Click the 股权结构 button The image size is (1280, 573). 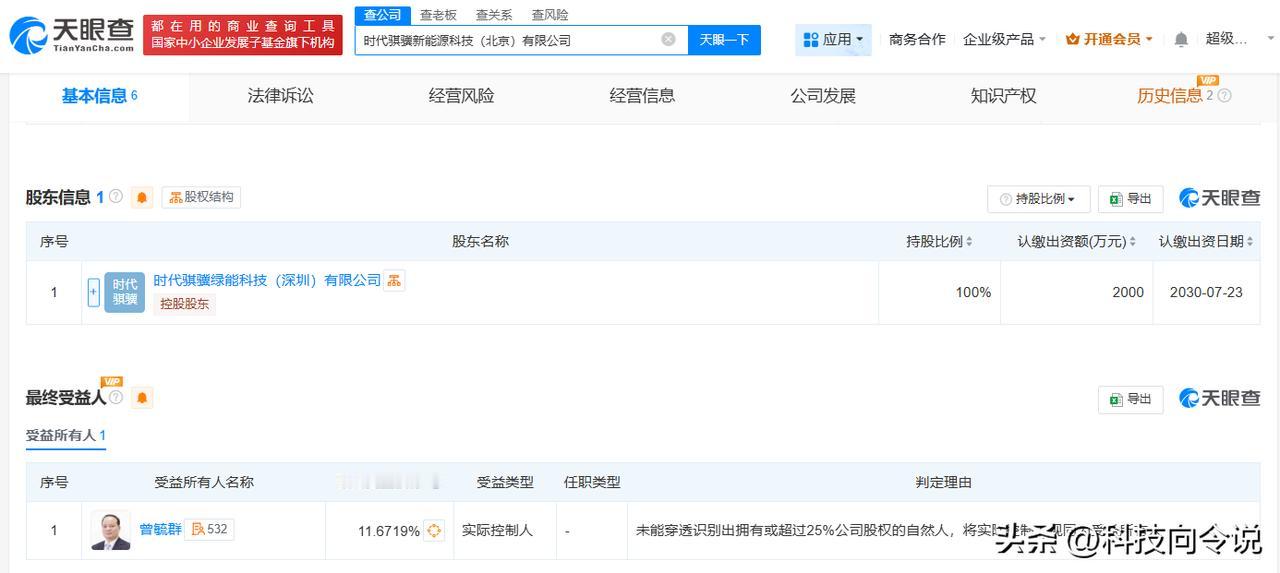tap(201, 197)
